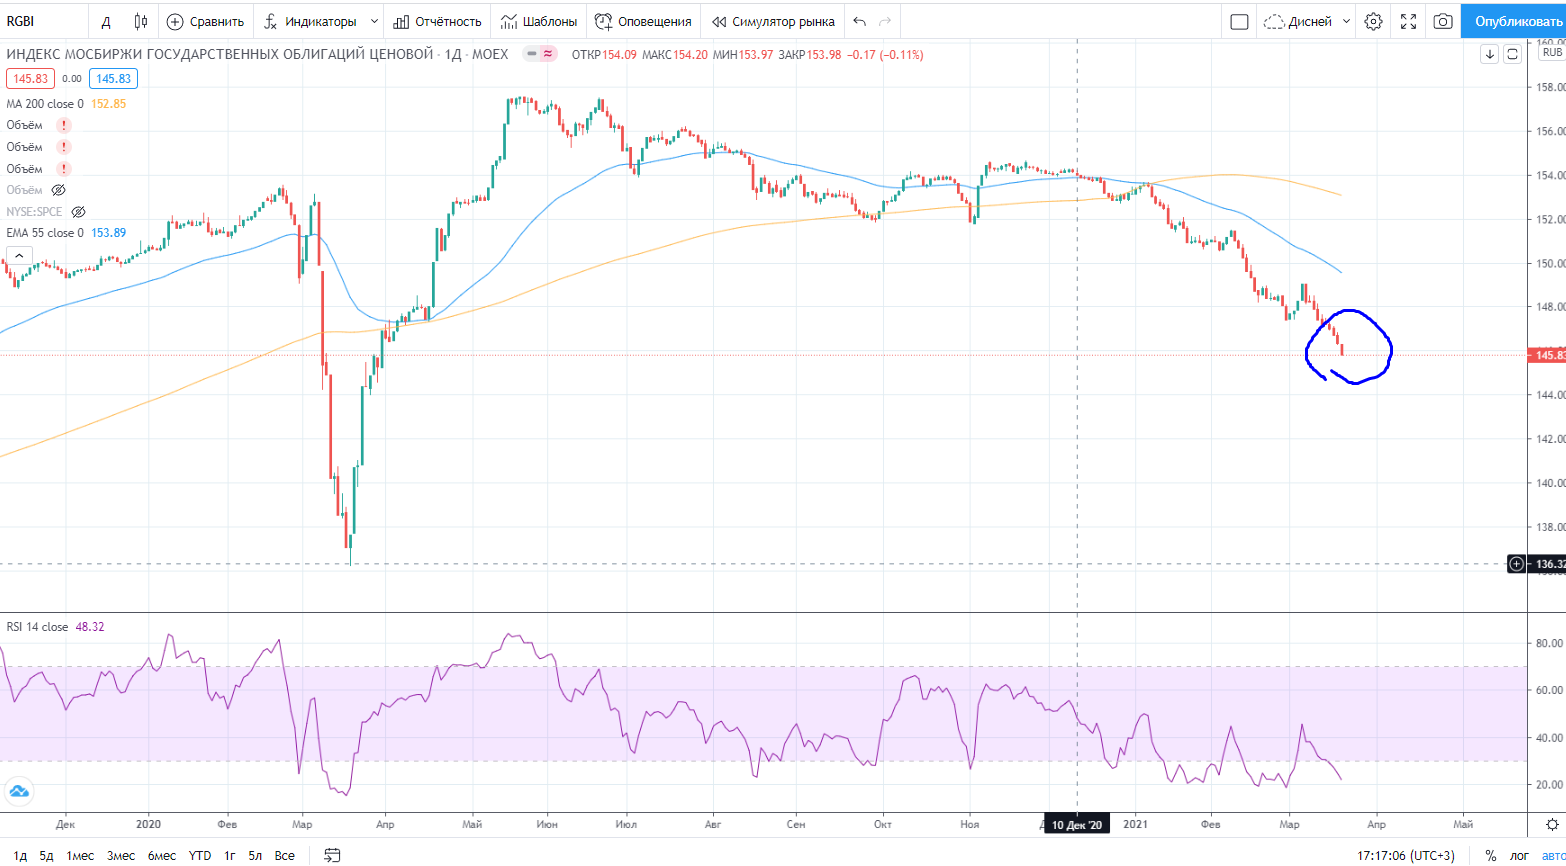Enter fullscreen mode
This screenshot has height=866, width=1566.
click(x=1408, y=21)
